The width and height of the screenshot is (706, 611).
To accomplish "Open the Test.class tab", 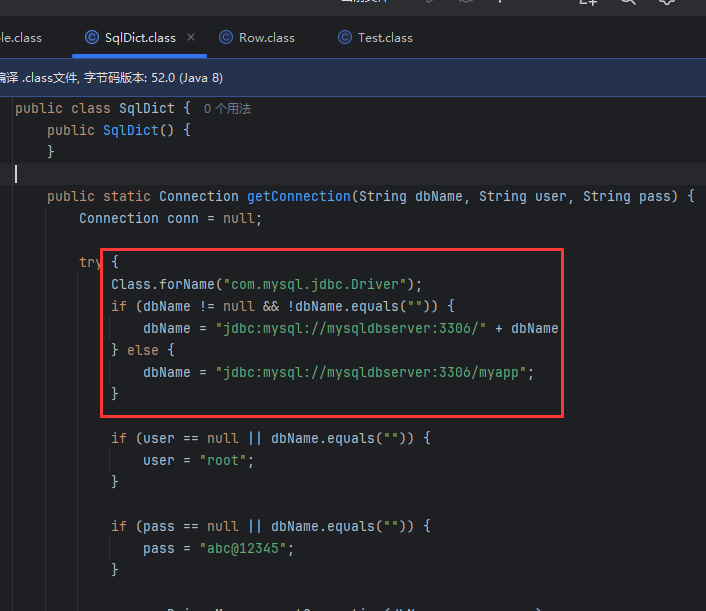I will point(385,38).
